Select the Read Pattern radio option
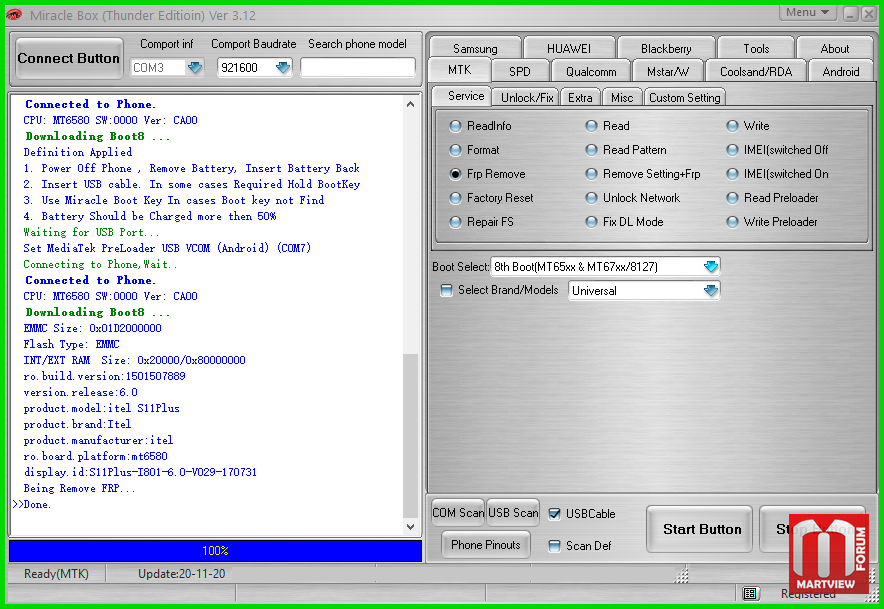 click(591, 150)
